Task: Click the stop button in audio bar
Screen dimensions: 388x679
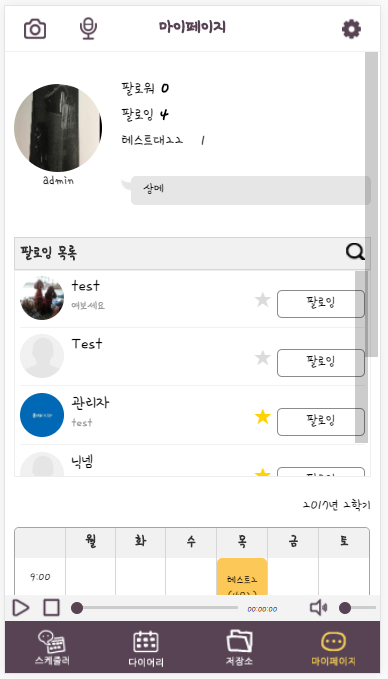Action: [x=52, y=608]
